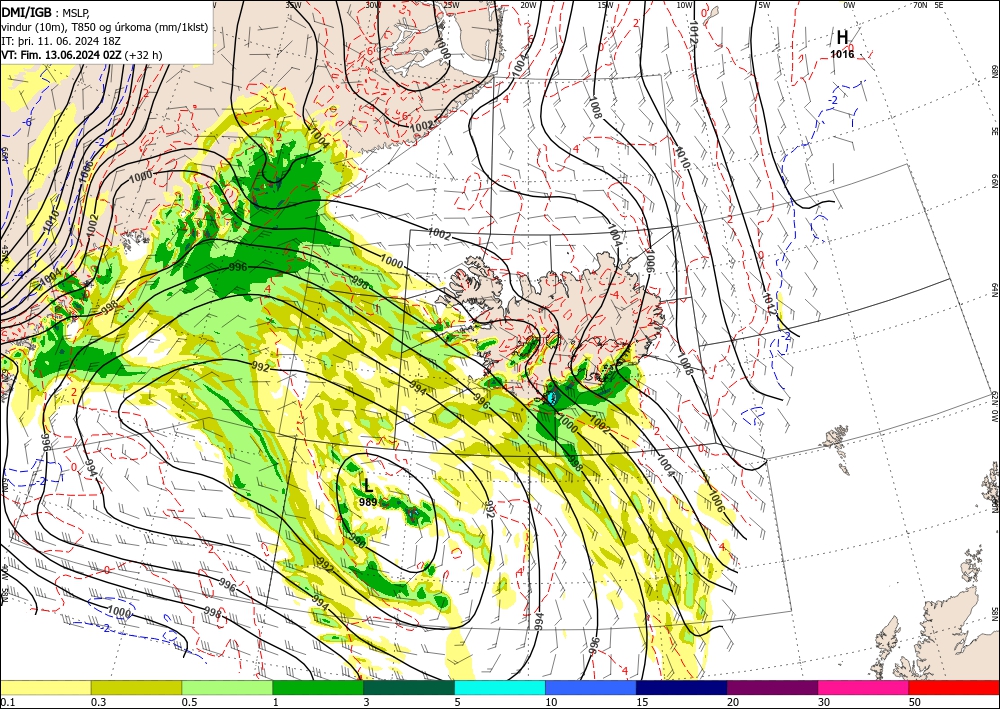This screenshot has width=1000, height=709.
Task: Click the '0.5' legend value label
Action: click(x=188, y=702)
